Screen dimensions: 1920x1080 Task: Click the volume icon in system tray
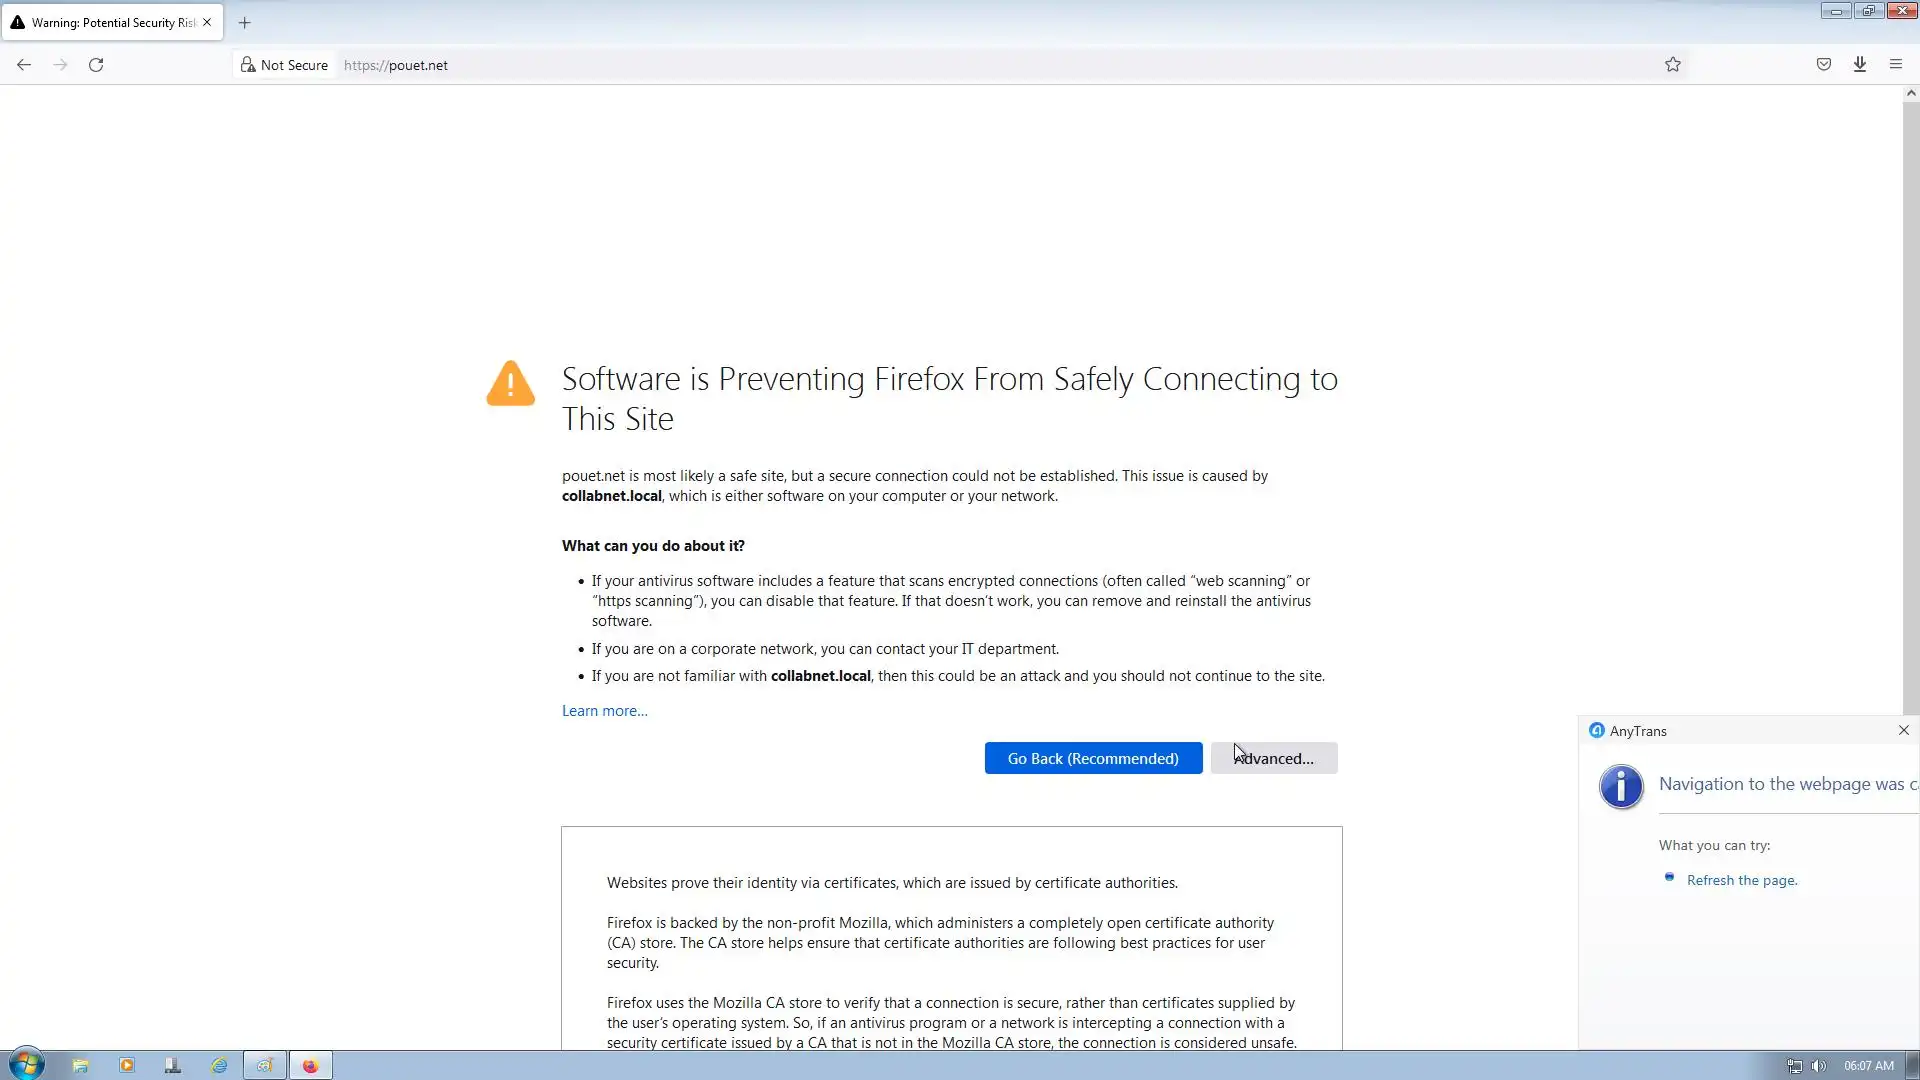coord(1819,1066)
